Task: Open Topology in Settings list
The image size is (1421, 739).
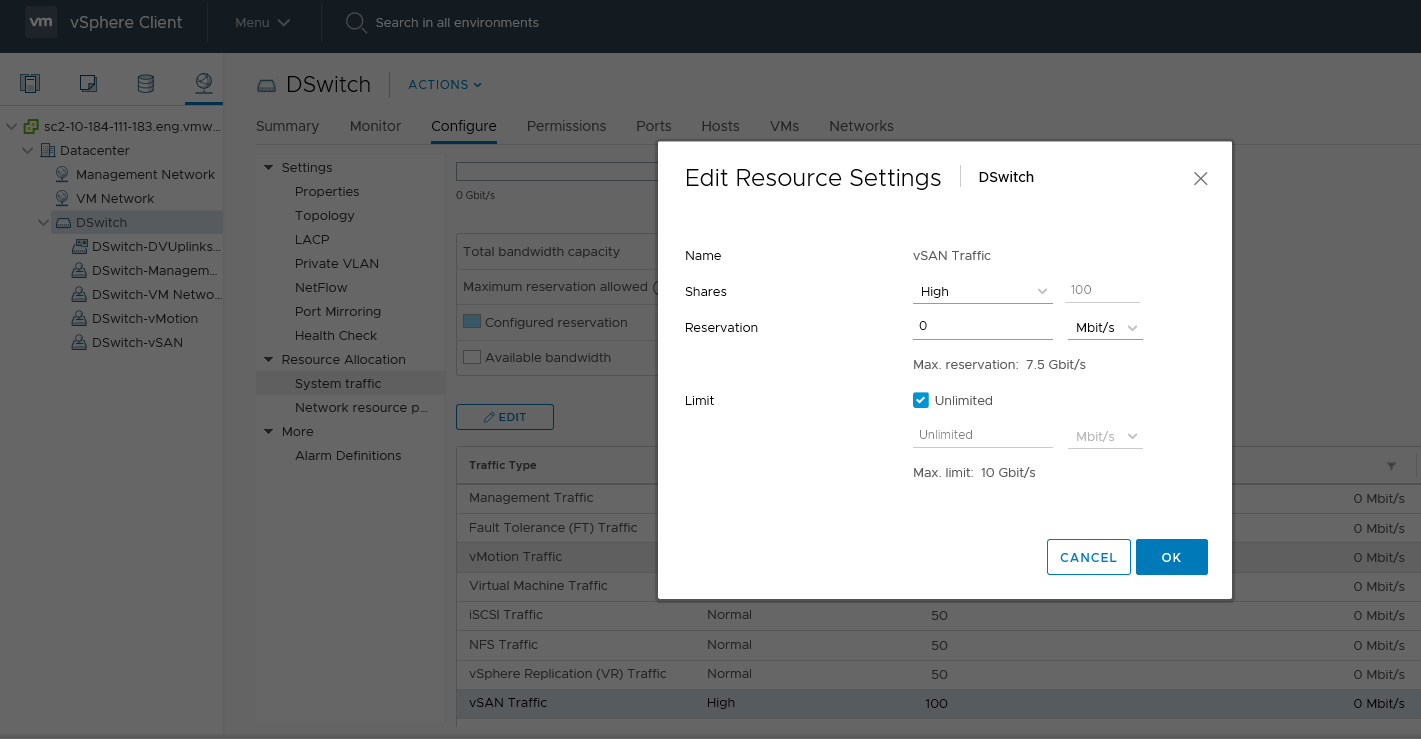Action: (324, 215)
